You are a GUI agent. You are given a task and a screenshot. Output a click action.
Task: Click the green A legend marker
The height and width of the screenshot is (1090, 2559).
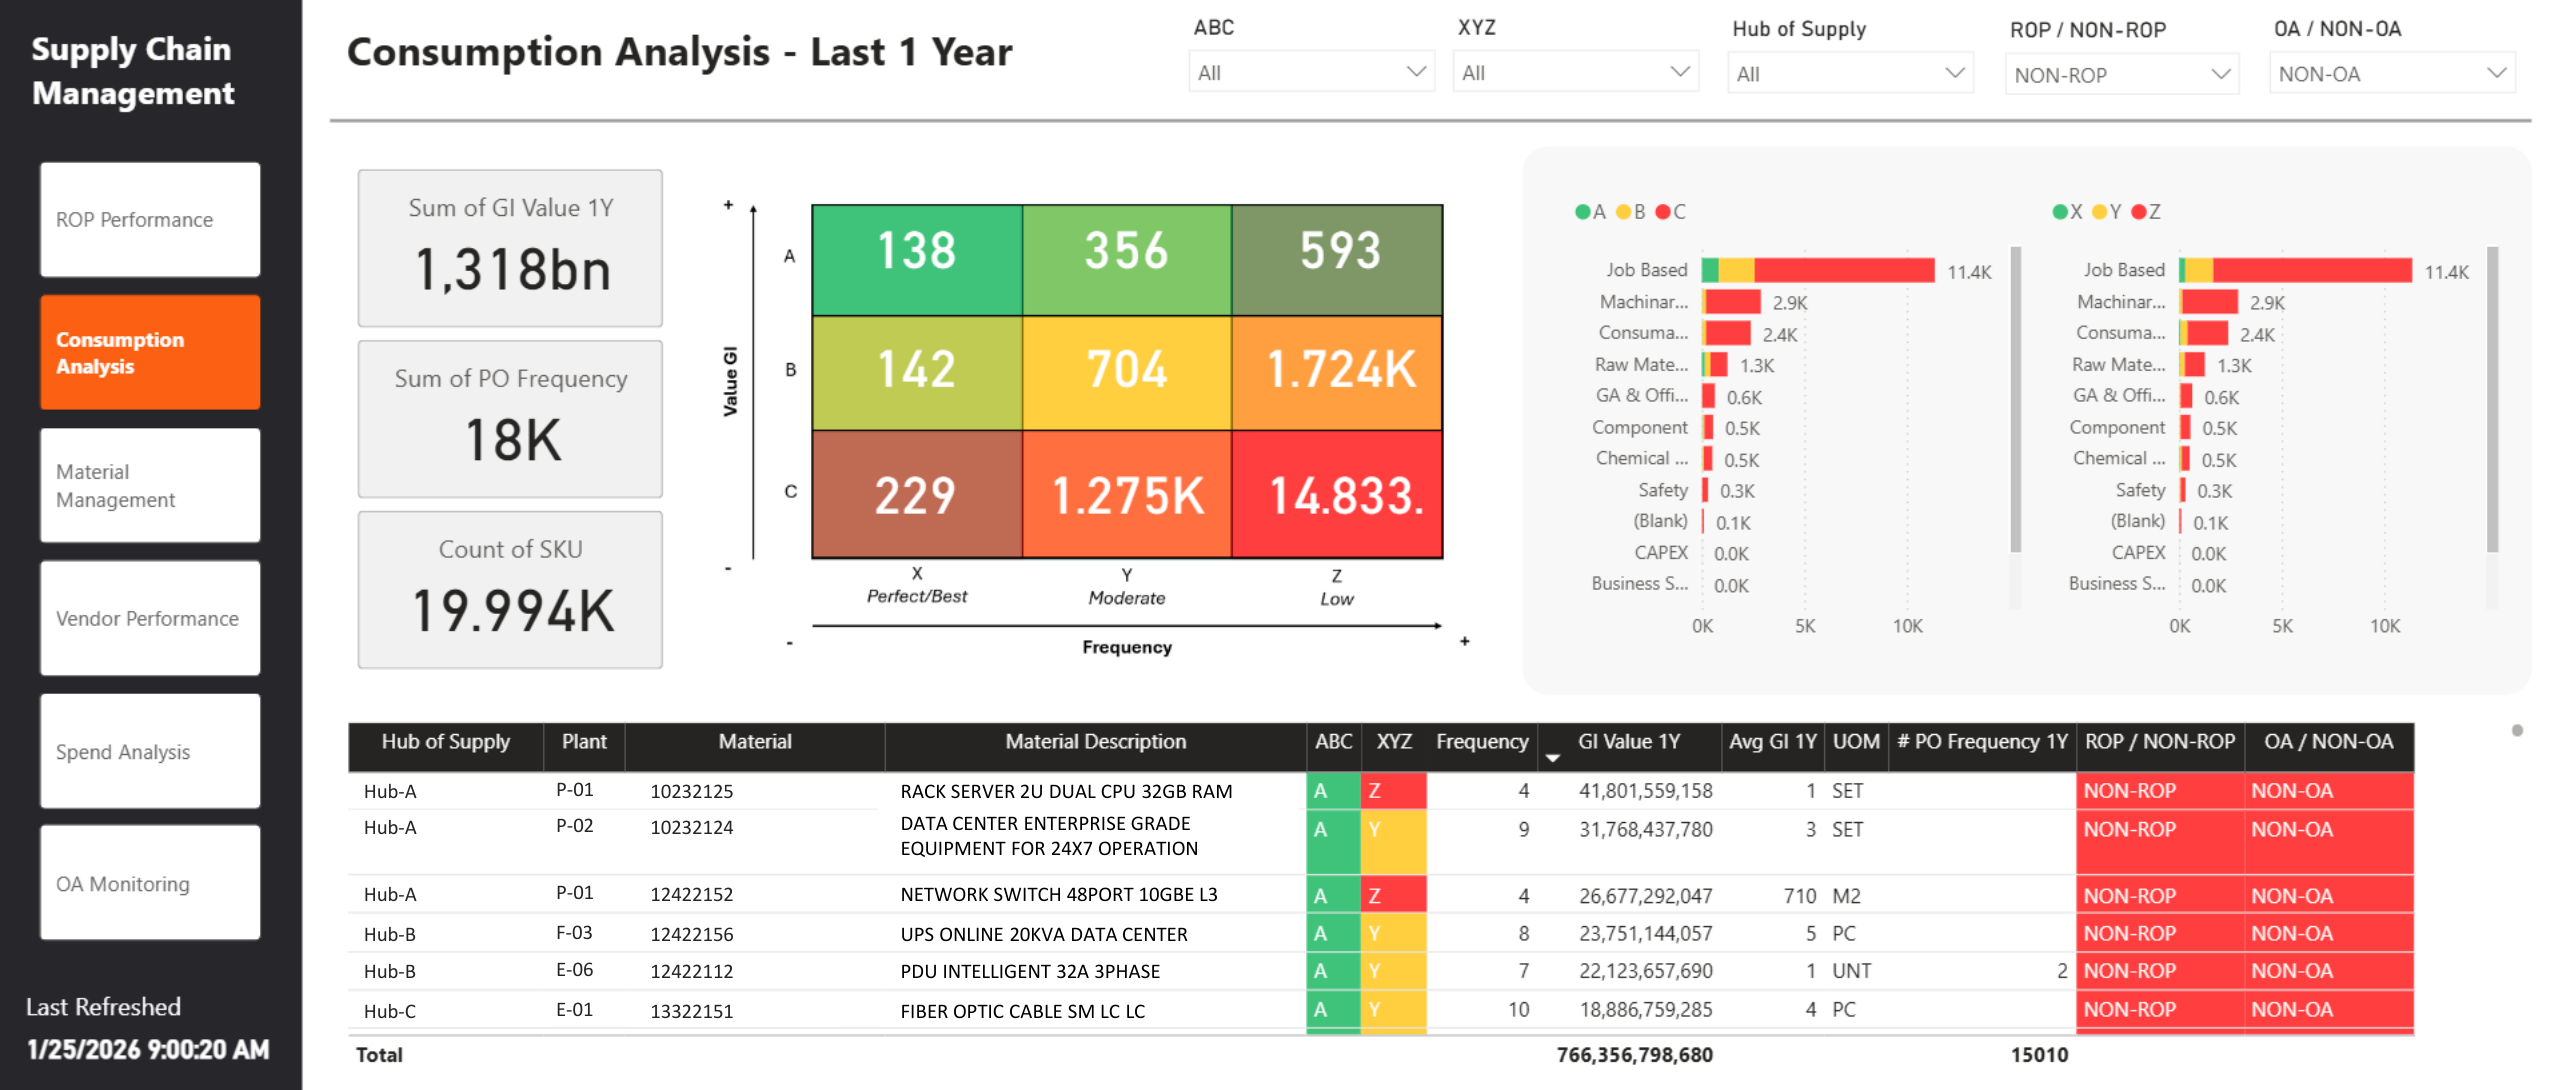1583,212
